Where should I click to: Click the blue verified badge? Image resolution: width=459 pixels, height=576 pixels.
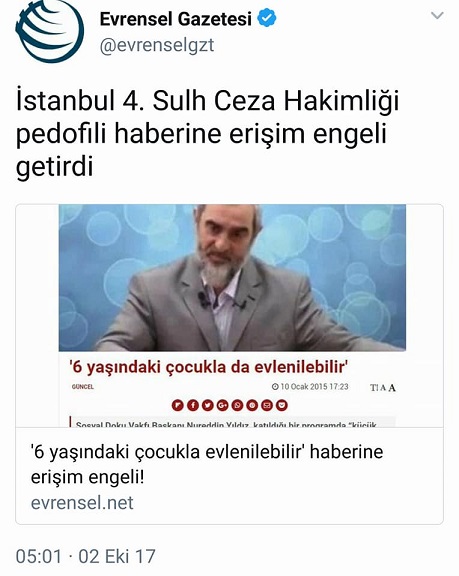267,18
